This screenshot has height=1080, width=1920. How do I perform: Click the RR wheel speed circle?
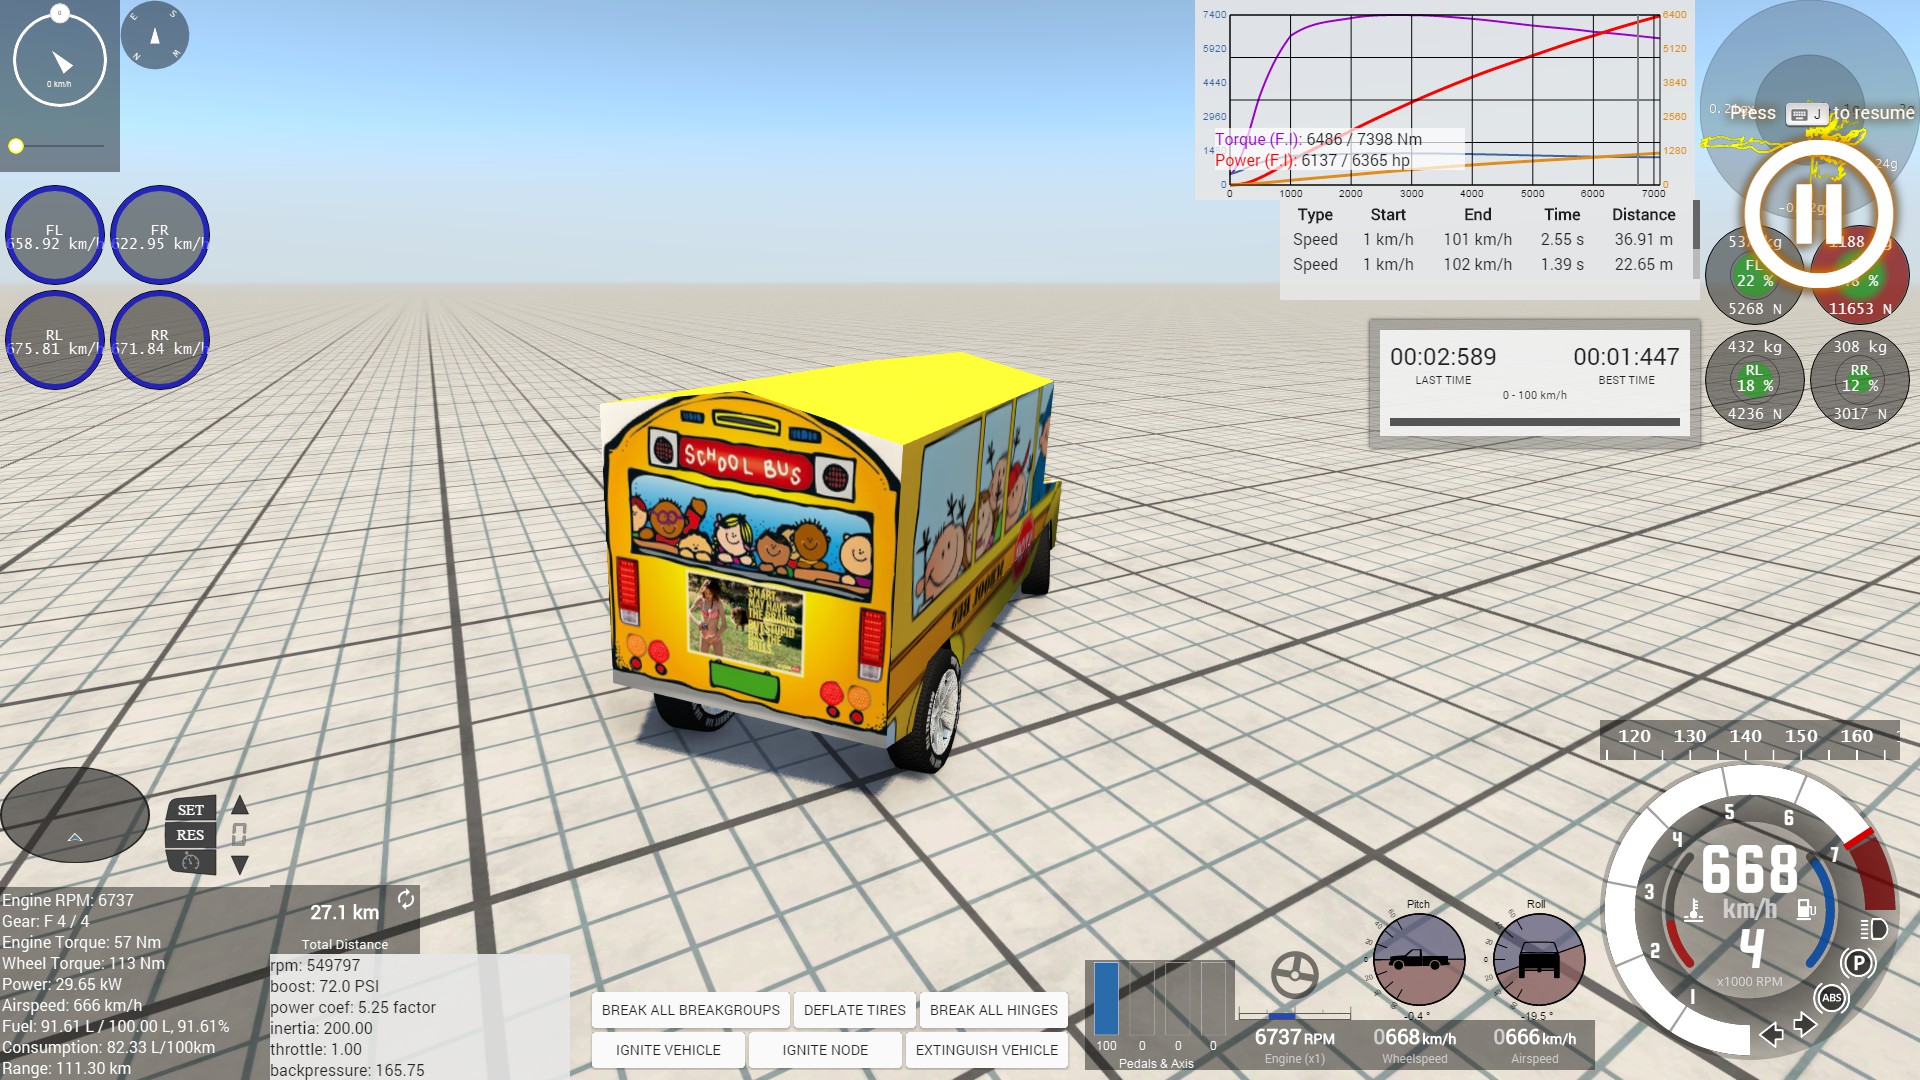(160, 341)
